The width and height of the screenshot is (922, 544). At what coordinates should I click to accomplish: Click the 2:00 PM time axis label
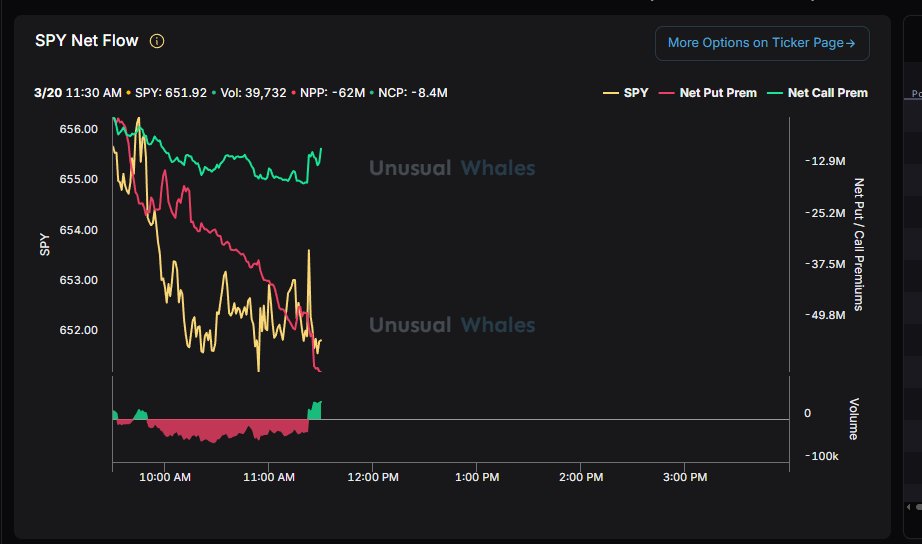point(581,477)
